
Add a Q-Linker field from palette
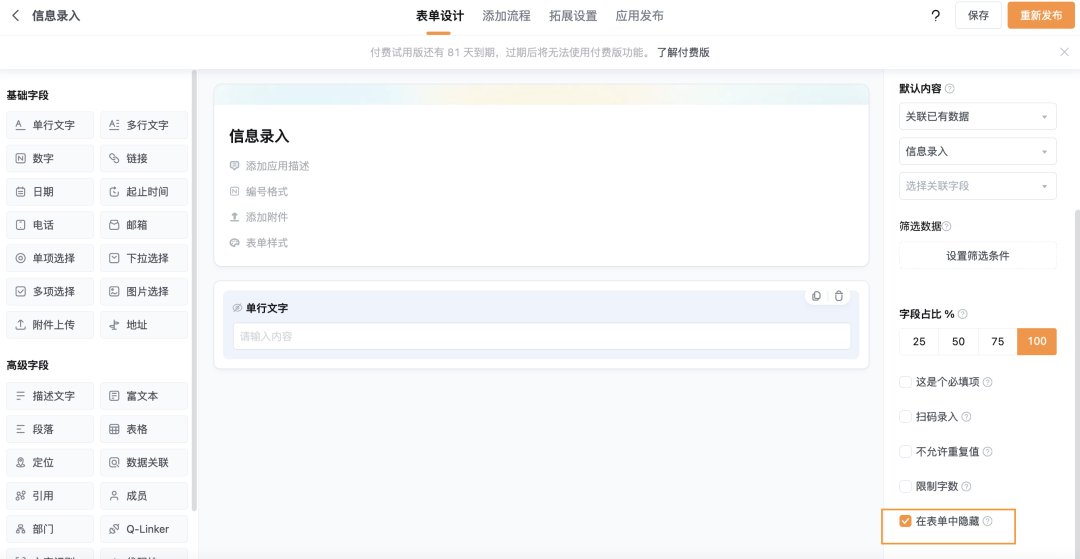pyautogui.click(x=144, y=529)
